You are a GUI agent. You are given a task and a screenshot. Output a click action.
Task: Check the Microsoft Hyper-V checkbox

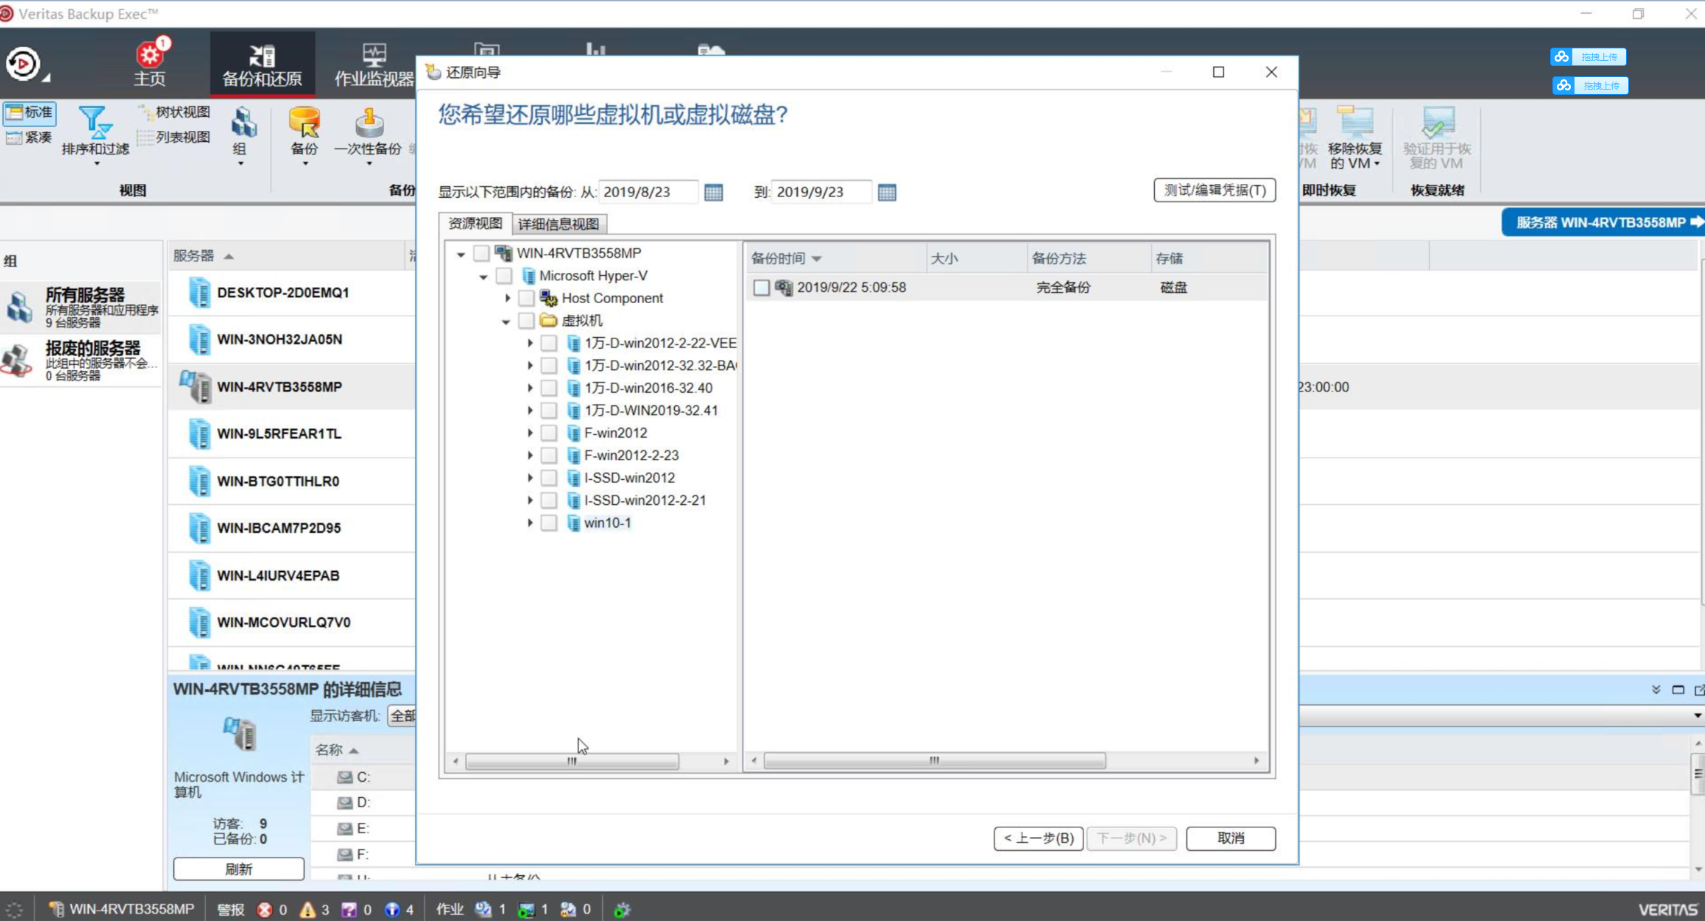coord(504,276)
